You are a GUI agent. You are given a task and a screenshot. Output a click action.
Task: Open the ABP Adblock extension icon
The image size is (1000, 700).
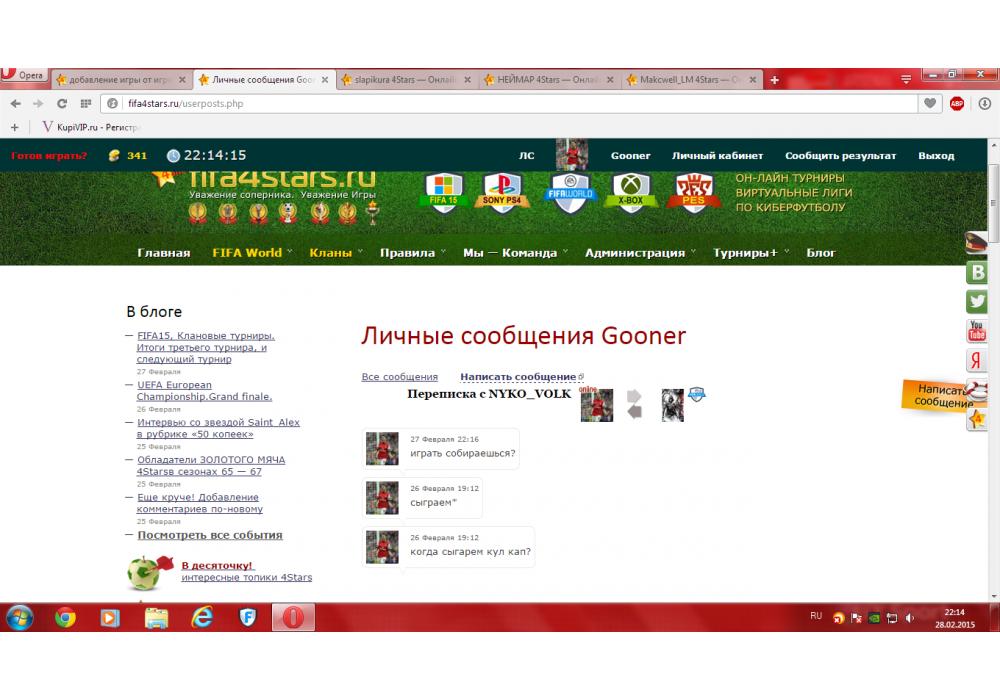(957, 103)
